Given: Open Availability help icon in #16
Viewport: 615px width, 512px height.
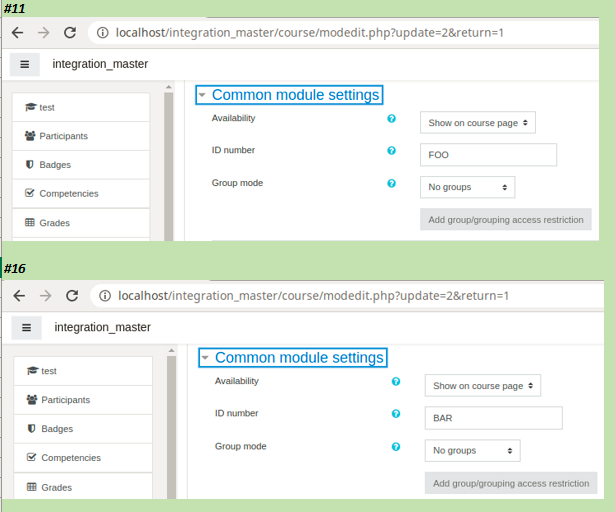Looking at the screenshot, I should tap(396, 381).
